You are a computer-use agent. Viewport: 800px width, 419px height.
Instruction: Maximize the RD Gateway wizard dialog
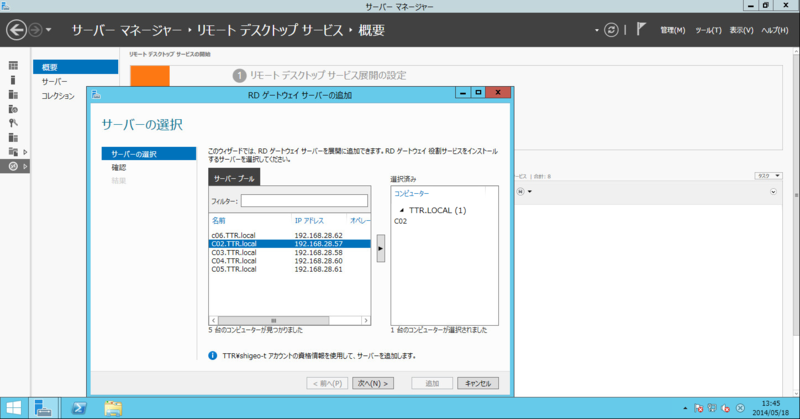point(478,92)
